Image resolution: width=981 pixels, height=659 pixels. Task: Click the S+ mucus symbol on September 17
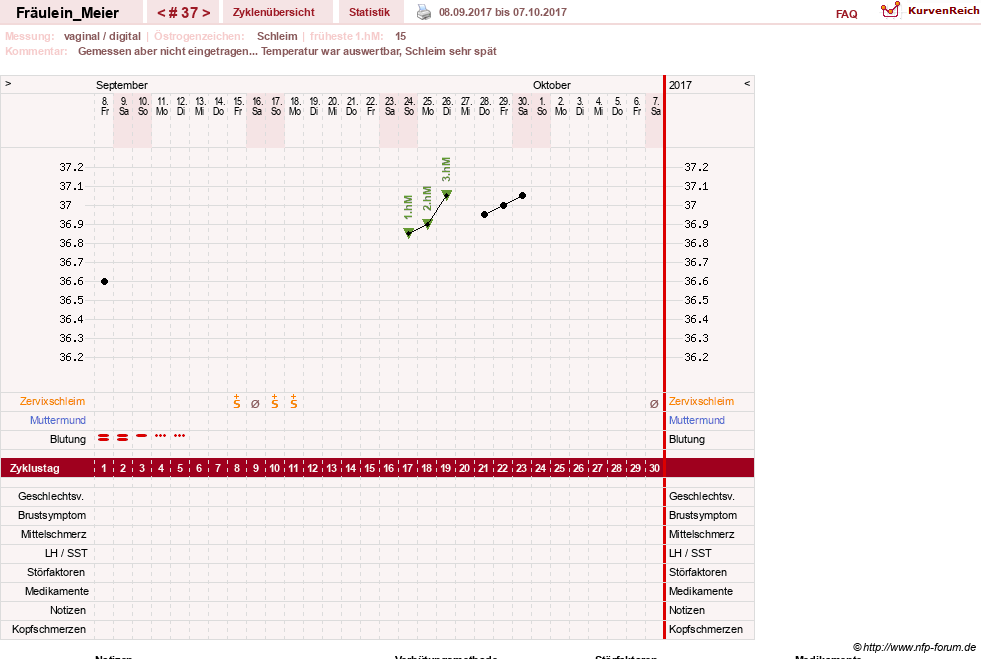pos(275,402)
